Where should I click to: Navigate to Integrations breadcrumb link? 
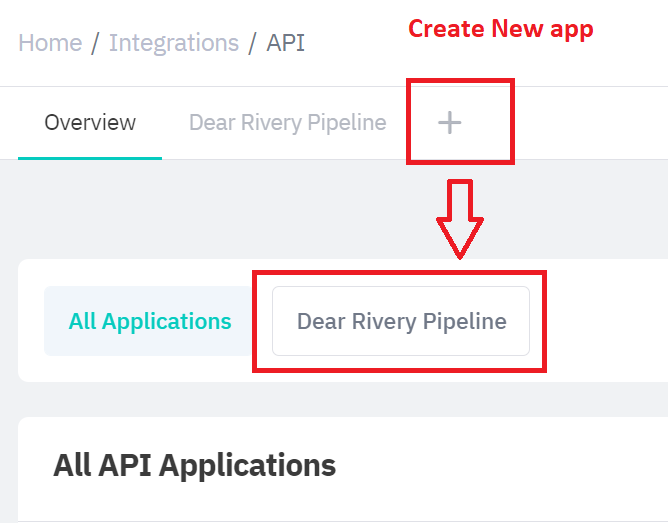click(x=174, y=43)
